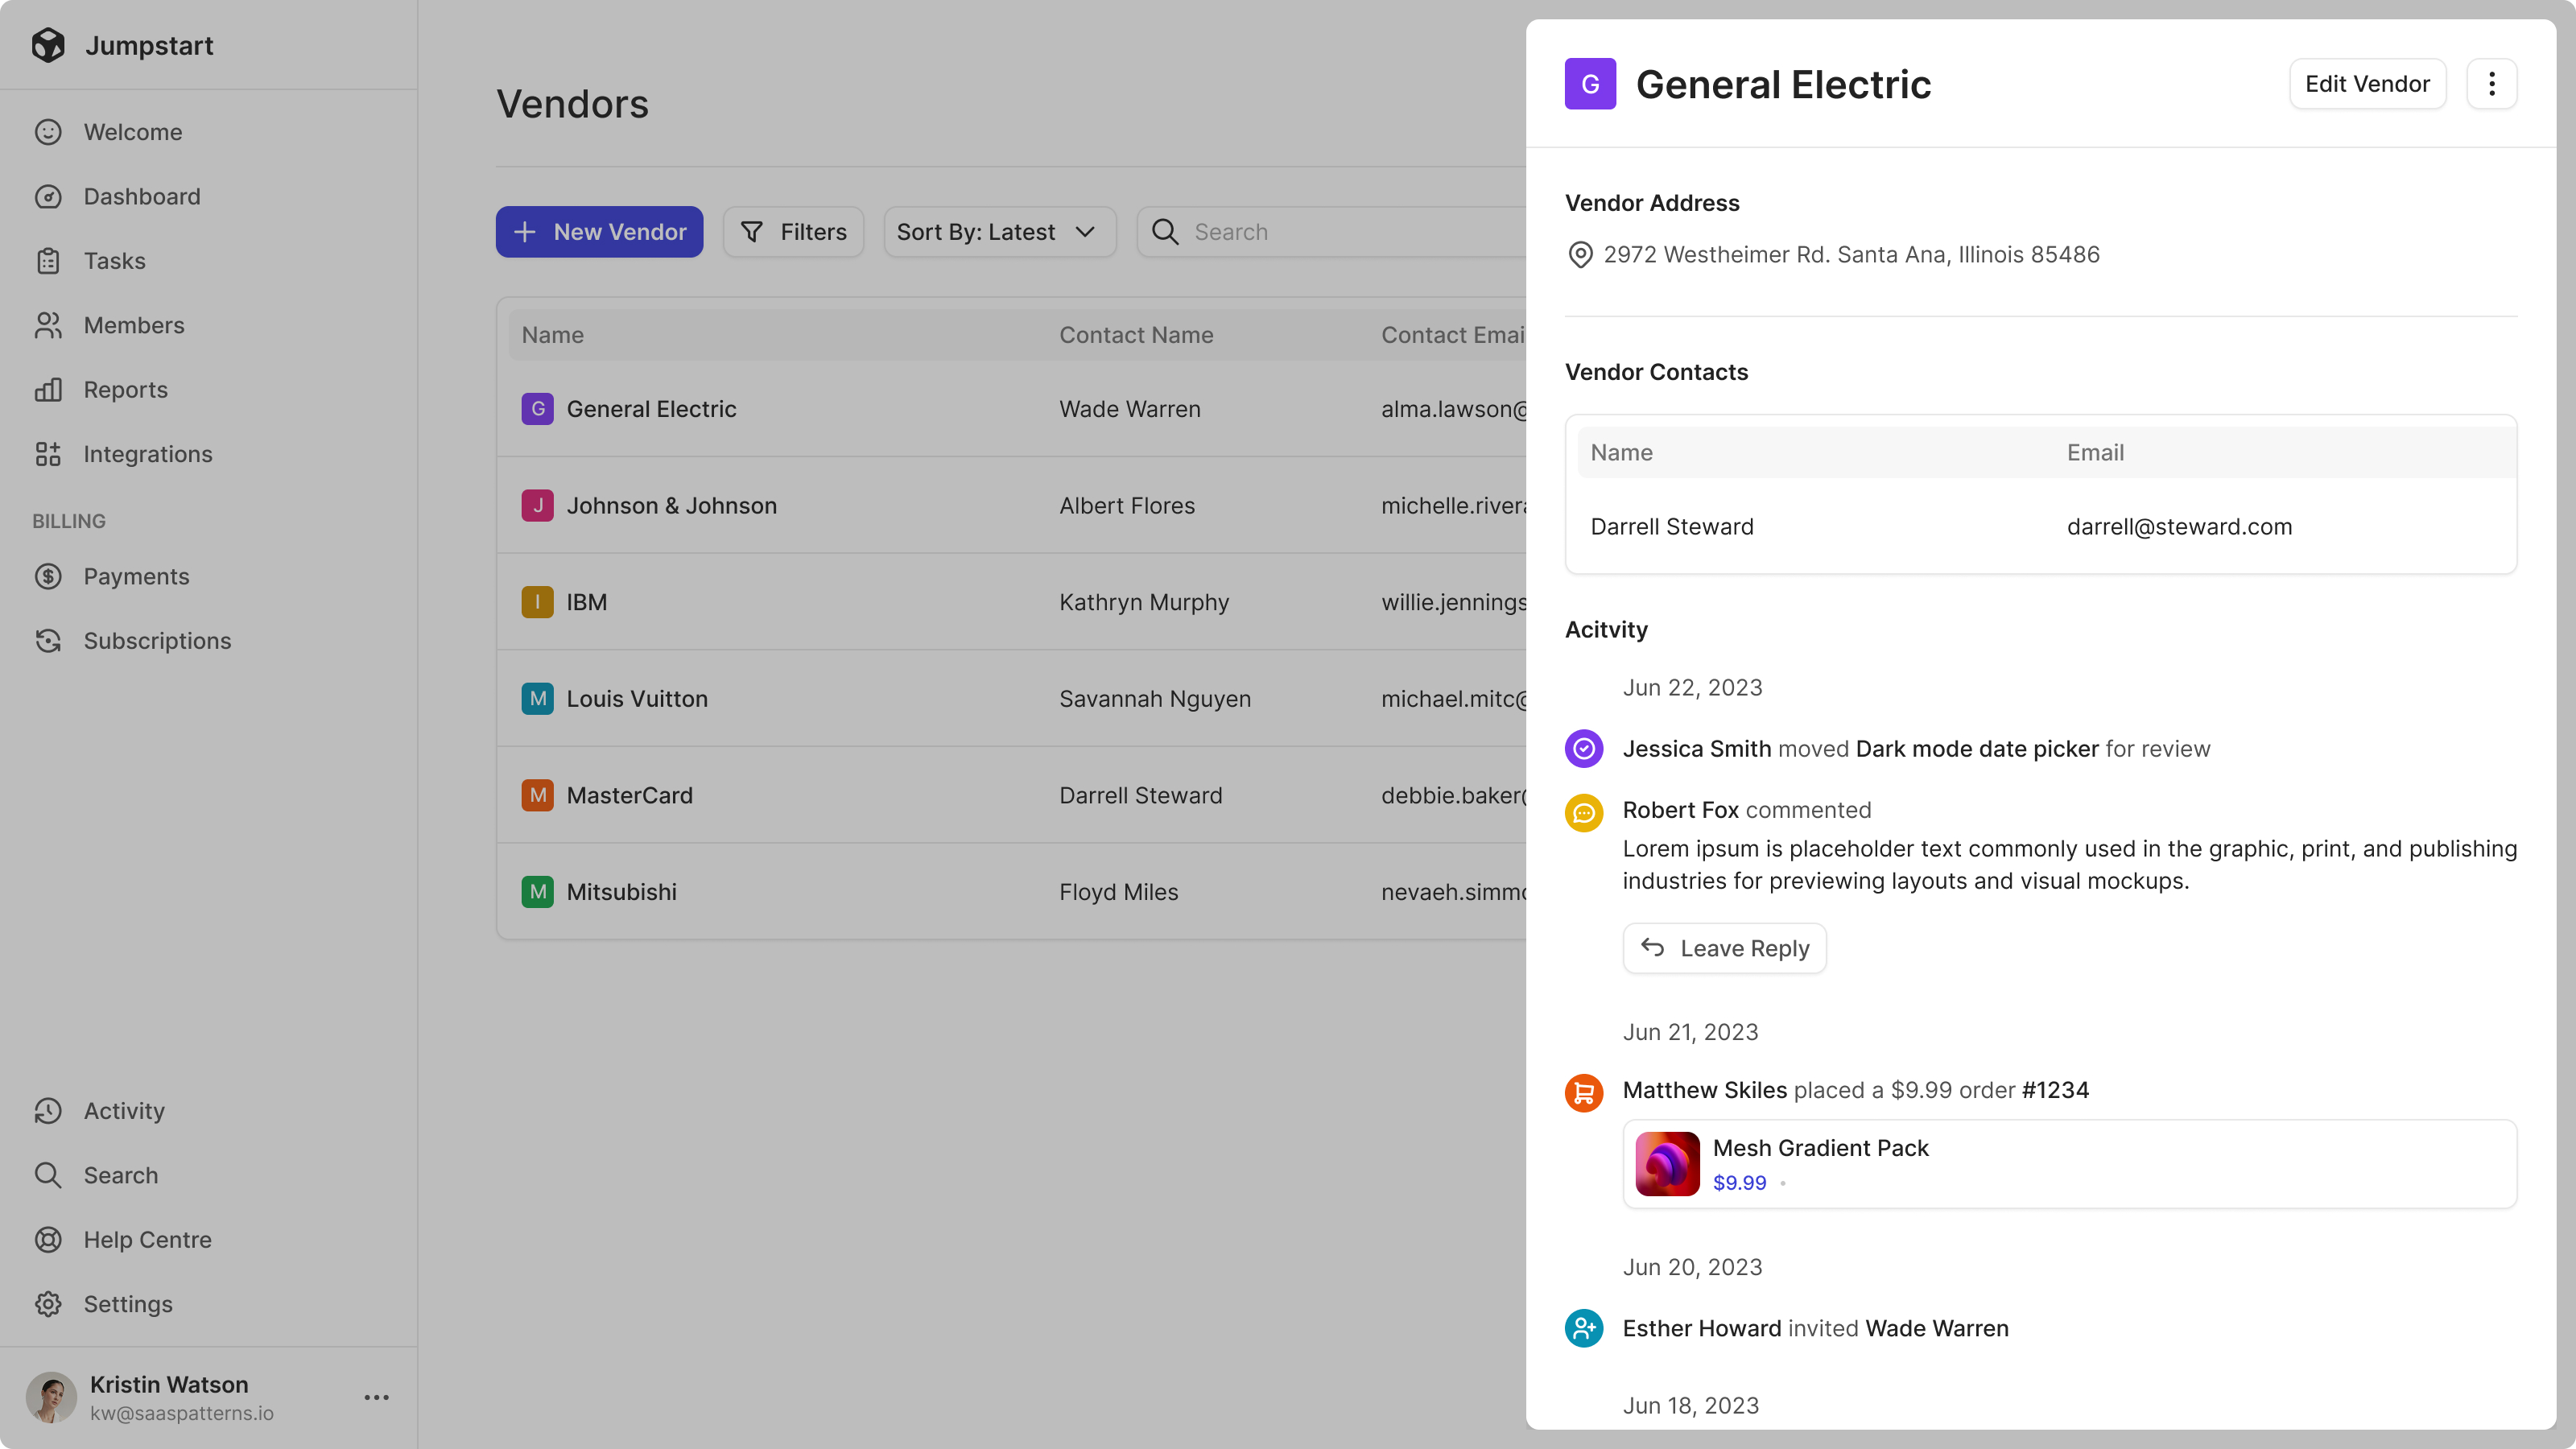Open Settings from sidebar
Viewport: 2576px width, 1449px height.
pyautogui.click(x=127, y=1304)
